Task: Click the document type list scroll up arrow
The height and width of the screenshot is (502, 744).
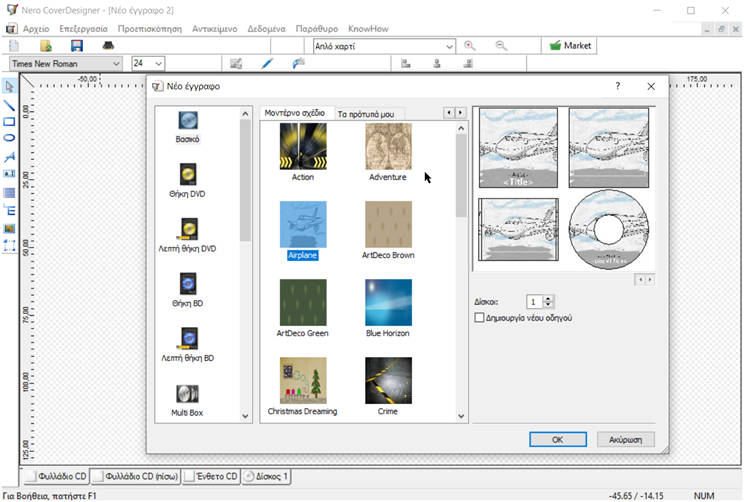Action: point(245,114)
